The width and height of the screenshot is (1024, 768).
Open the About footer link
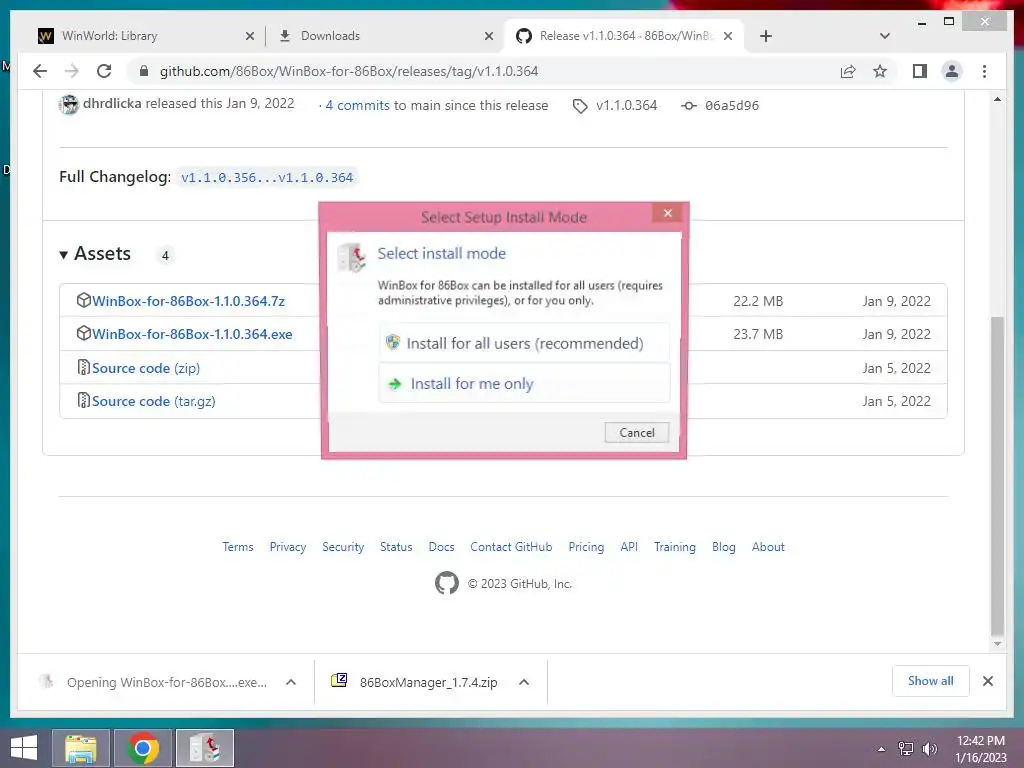pyautogui.click(x=768, y=547)
